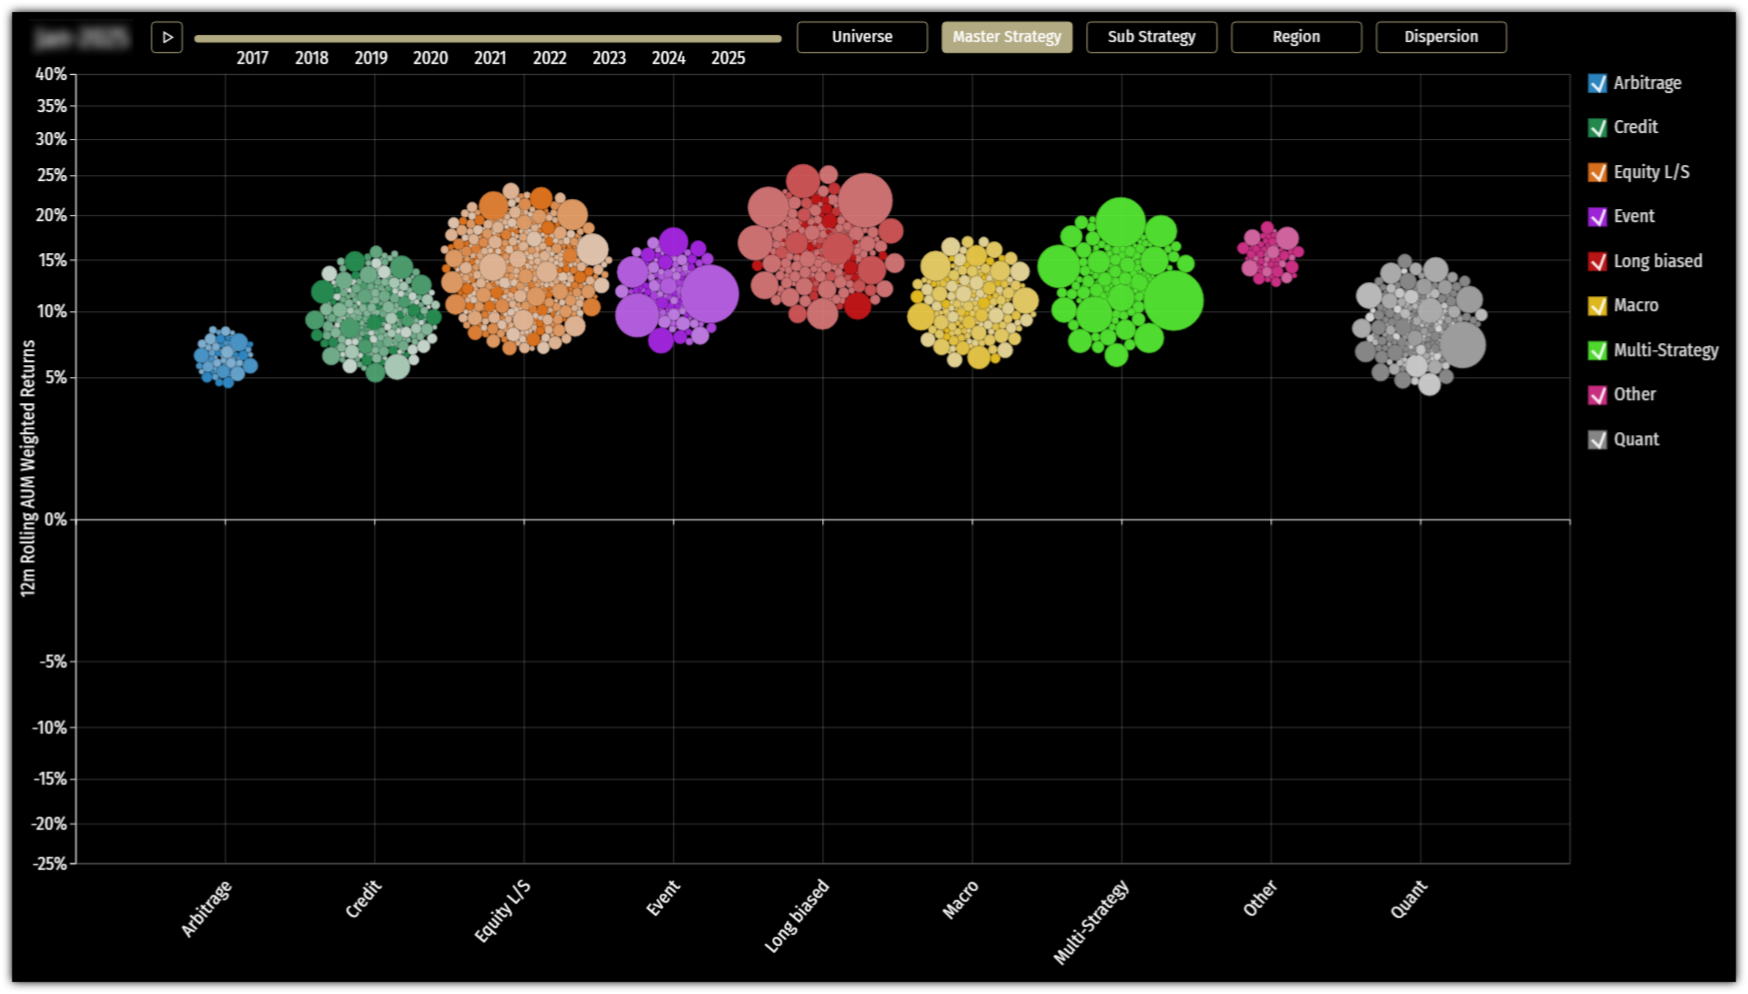Disable the Equity L/S checkbox
The width and height of the screenshot is (1748, 994).
(x=1597, y=172)
